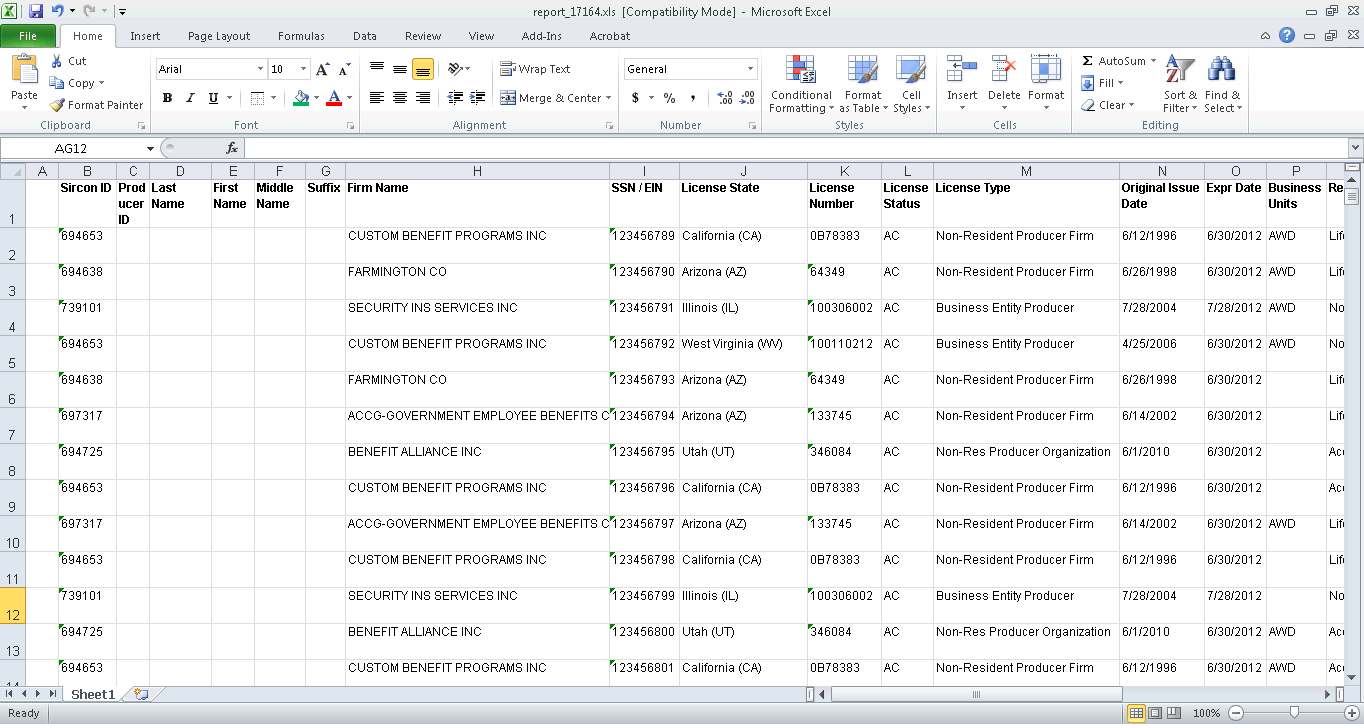Switch to the Data tab
Viewport: 1364px width, 728px height.
tap(365, 36)
